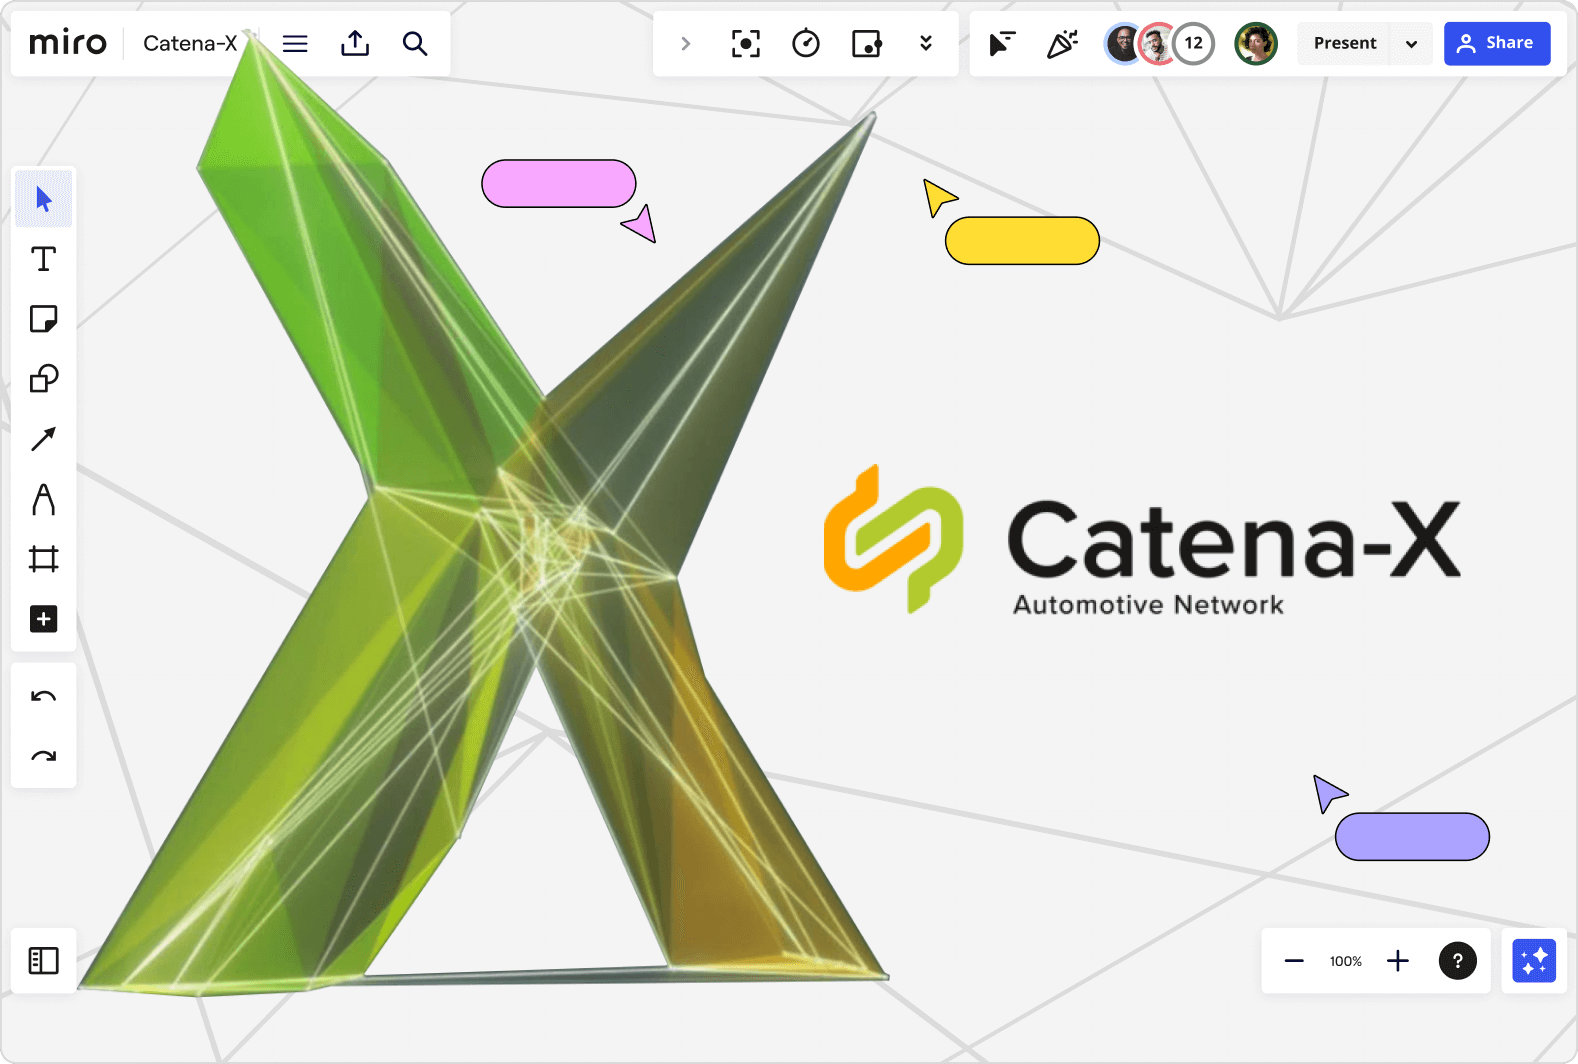Viewport: 1578px width, 1064px height.
Task: Select the Text tool
Action: (43, 259)
